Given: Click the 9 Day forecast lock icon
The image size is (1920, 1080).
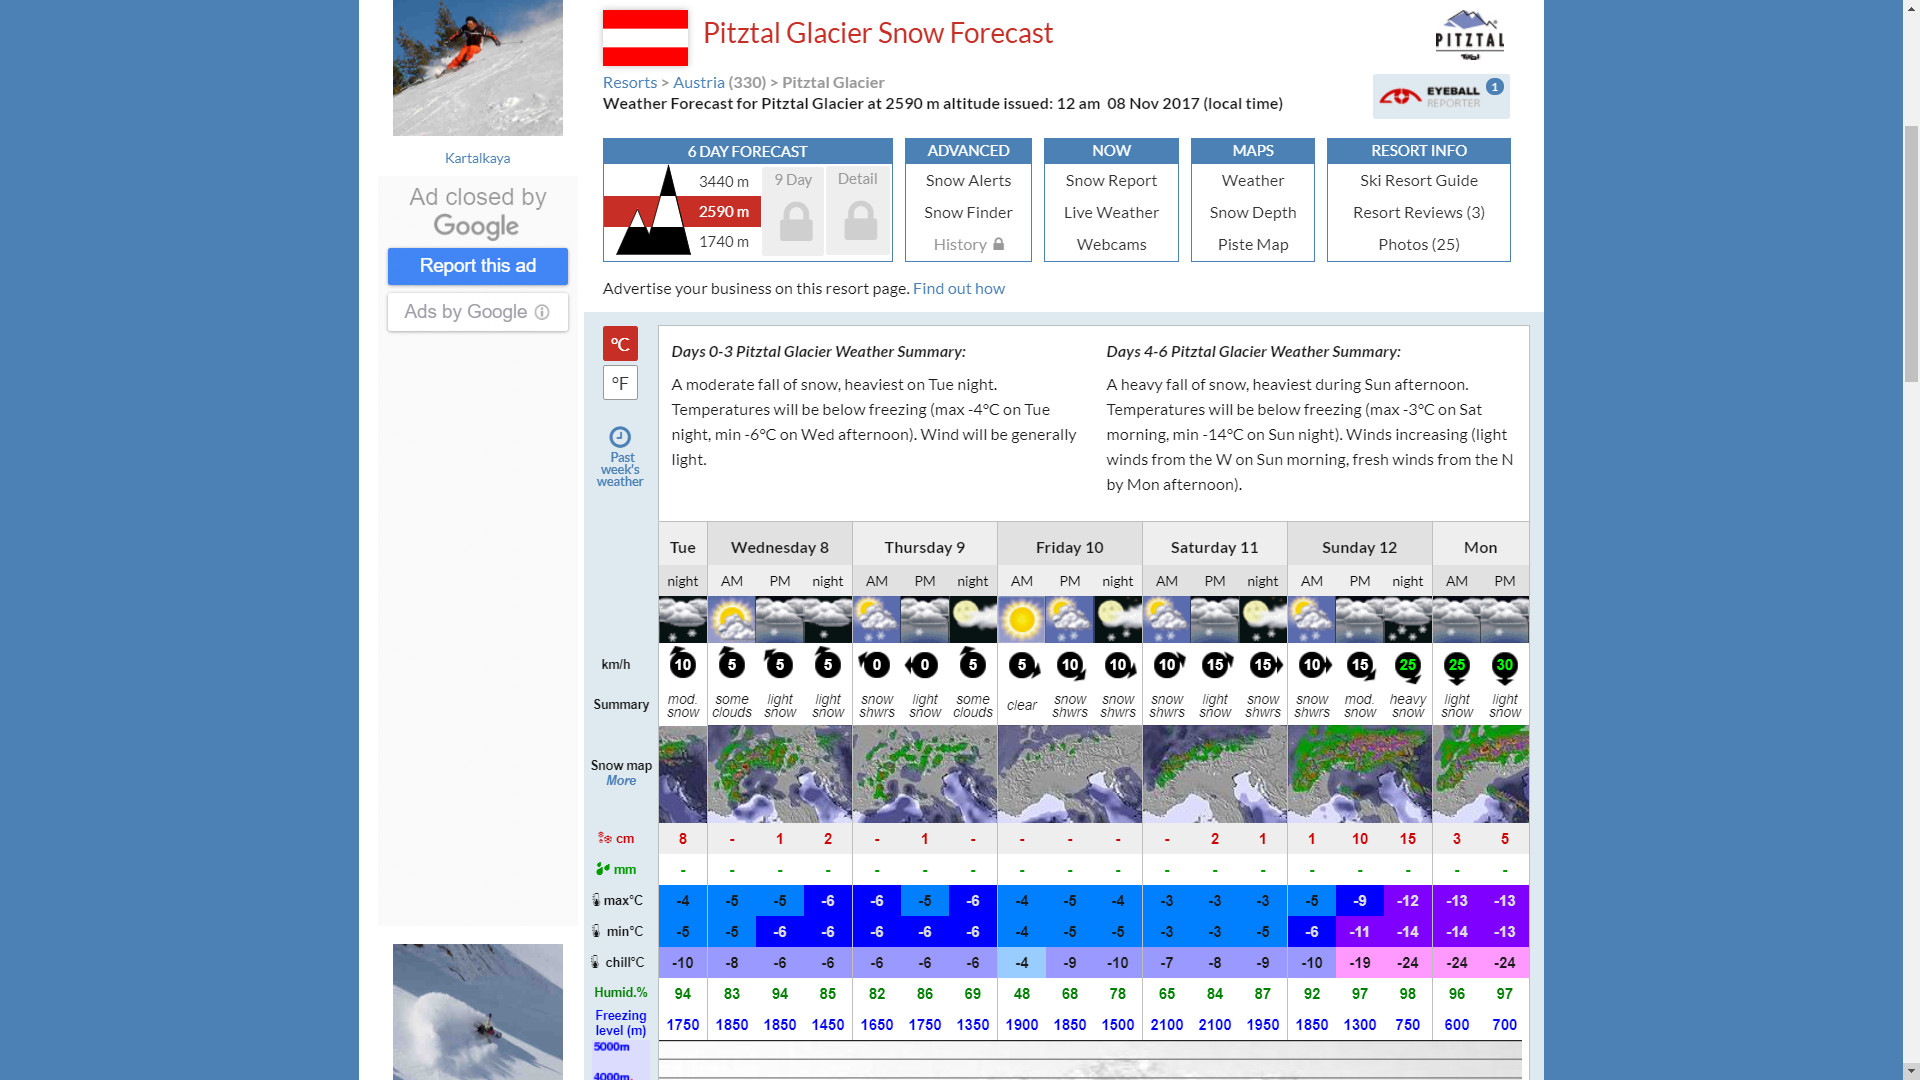Looking at the screenshot, I should point(796,221).
